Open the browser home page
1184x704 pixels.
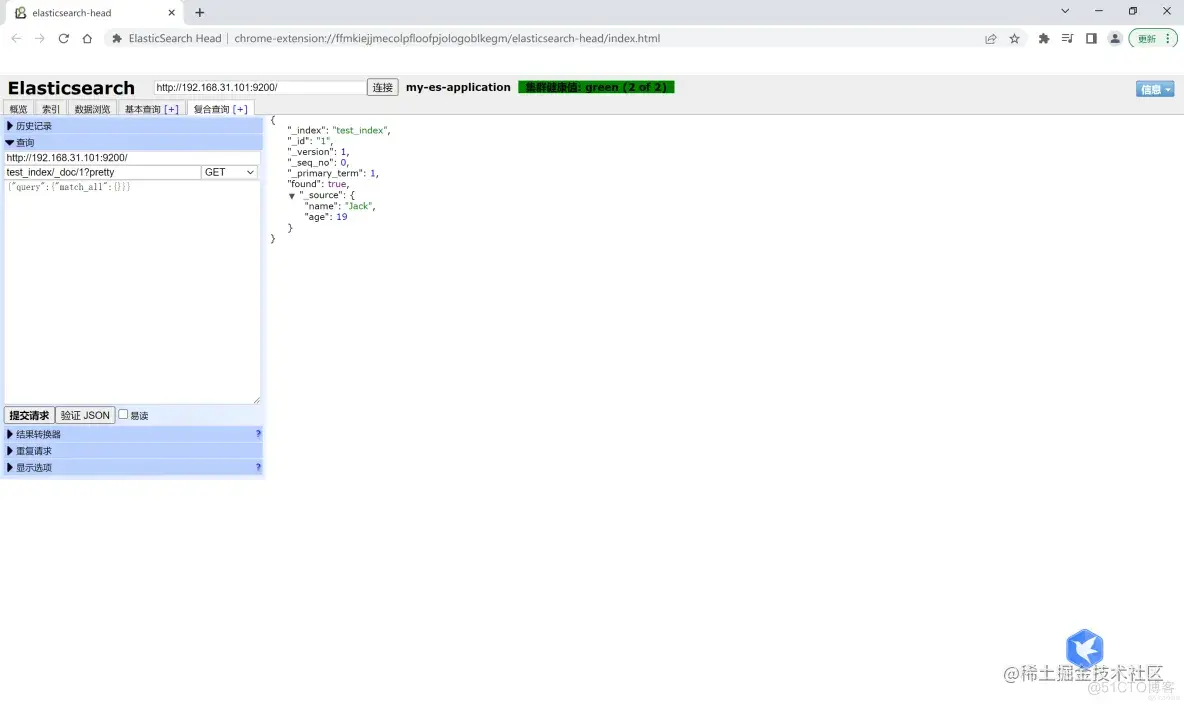coord(87,39)
